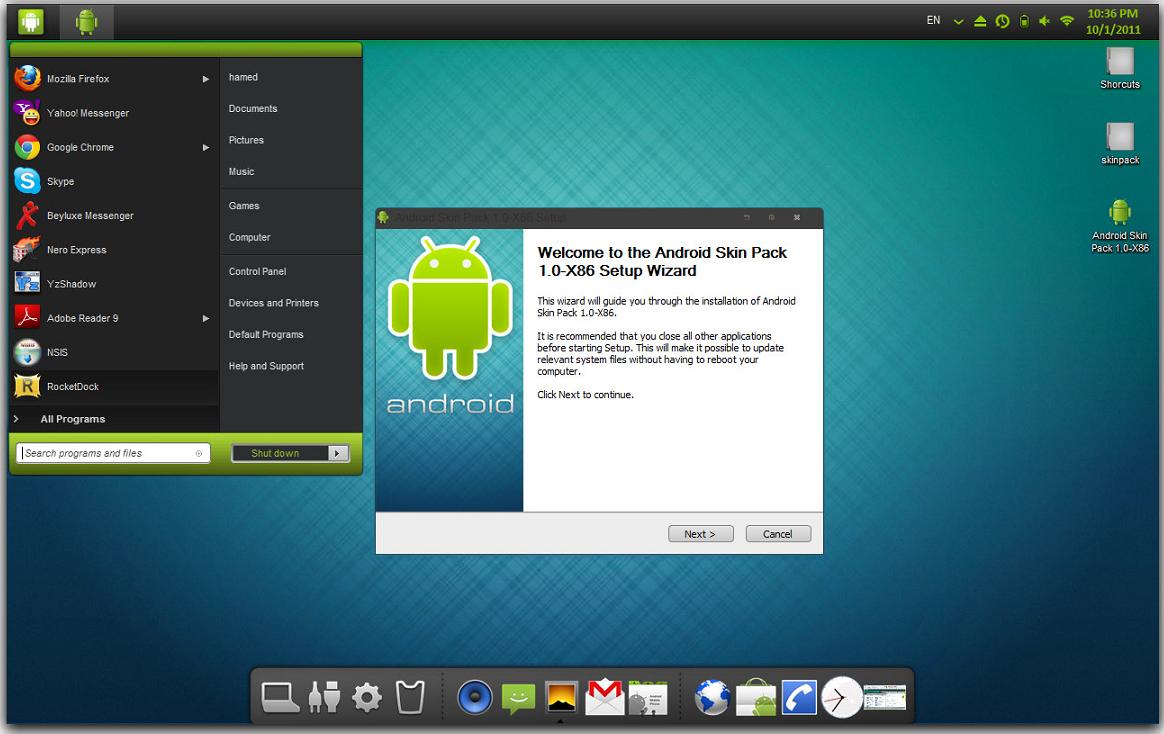The image size is (1164, 734).
Task: Click Next in the Setup Wizard
Action: coord(700,534)
